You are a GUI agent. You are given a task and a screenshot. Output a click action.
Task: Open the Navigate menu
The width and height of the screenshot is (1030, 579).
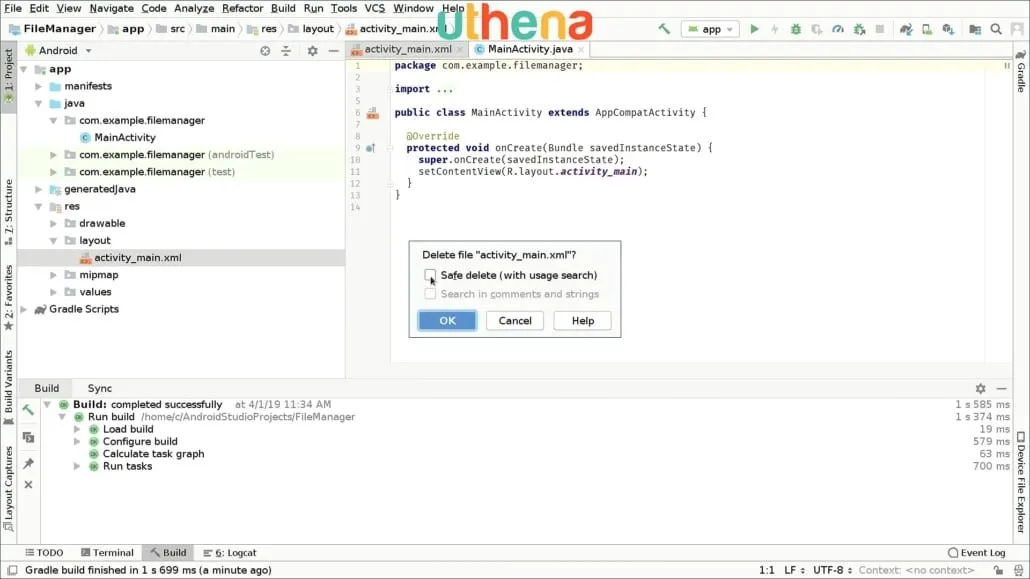pos(112,8)
